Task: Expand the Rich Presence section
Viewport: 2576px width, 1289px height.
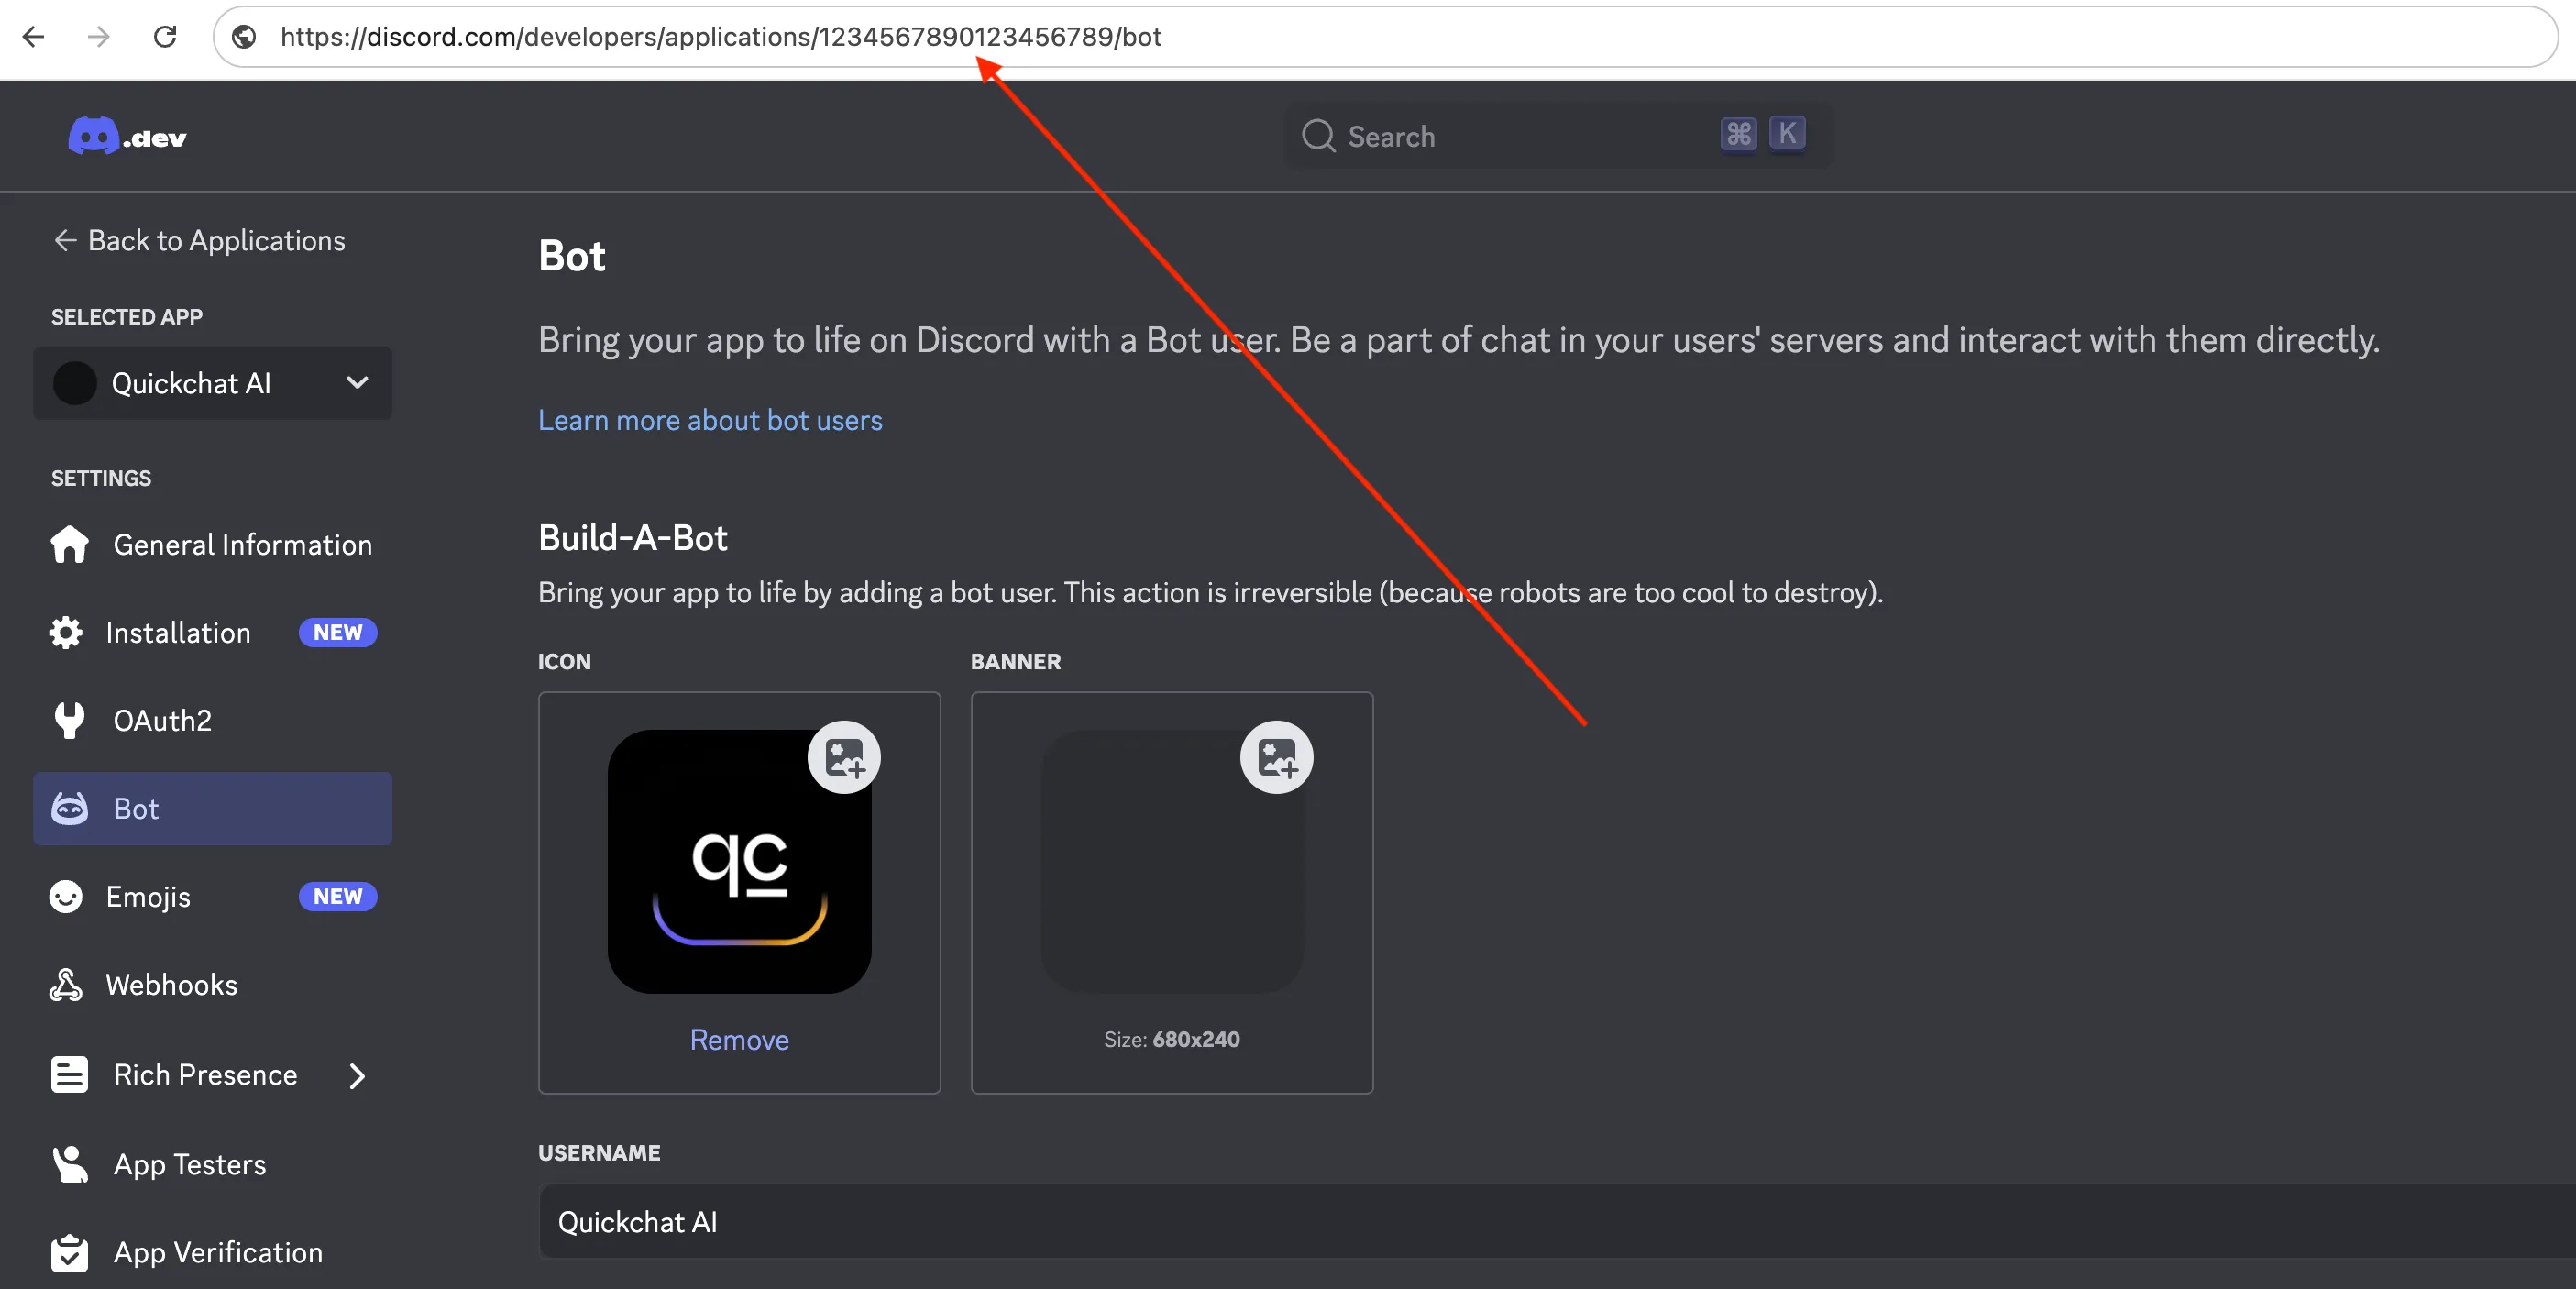Action: [357, 1075]
